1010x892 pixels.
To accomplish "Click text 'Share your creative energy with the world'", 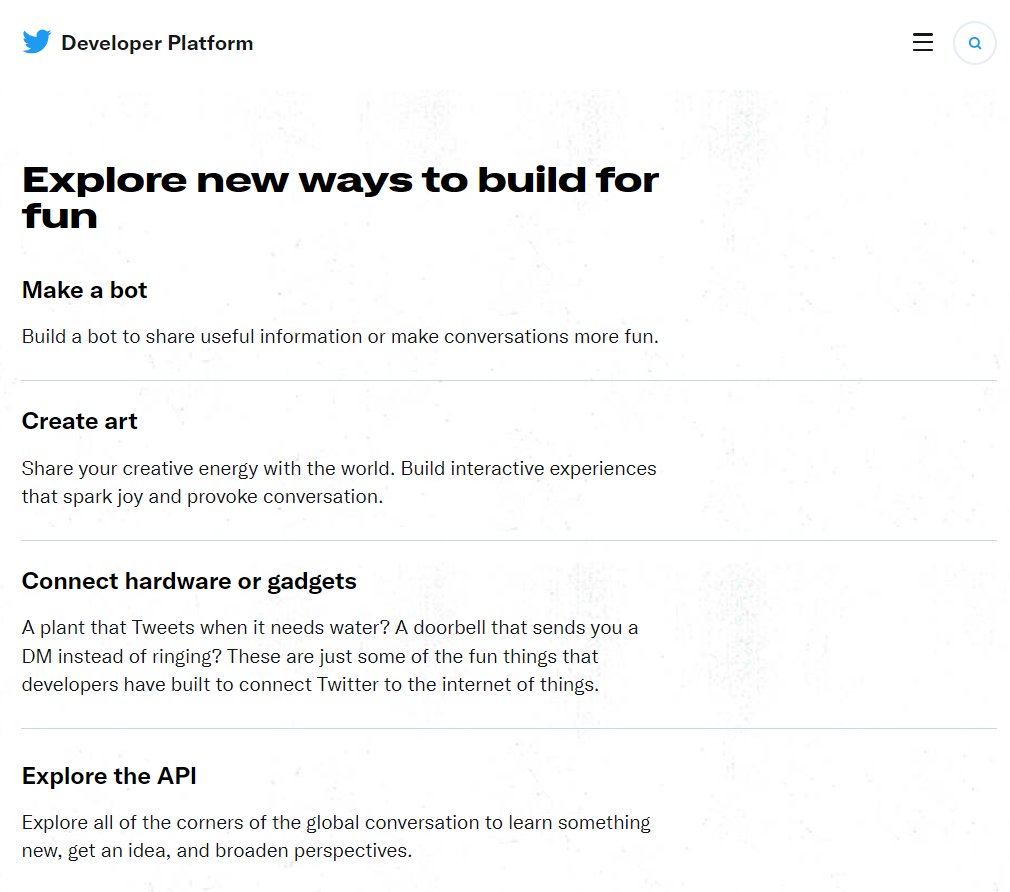I will (x=208, y=468).
